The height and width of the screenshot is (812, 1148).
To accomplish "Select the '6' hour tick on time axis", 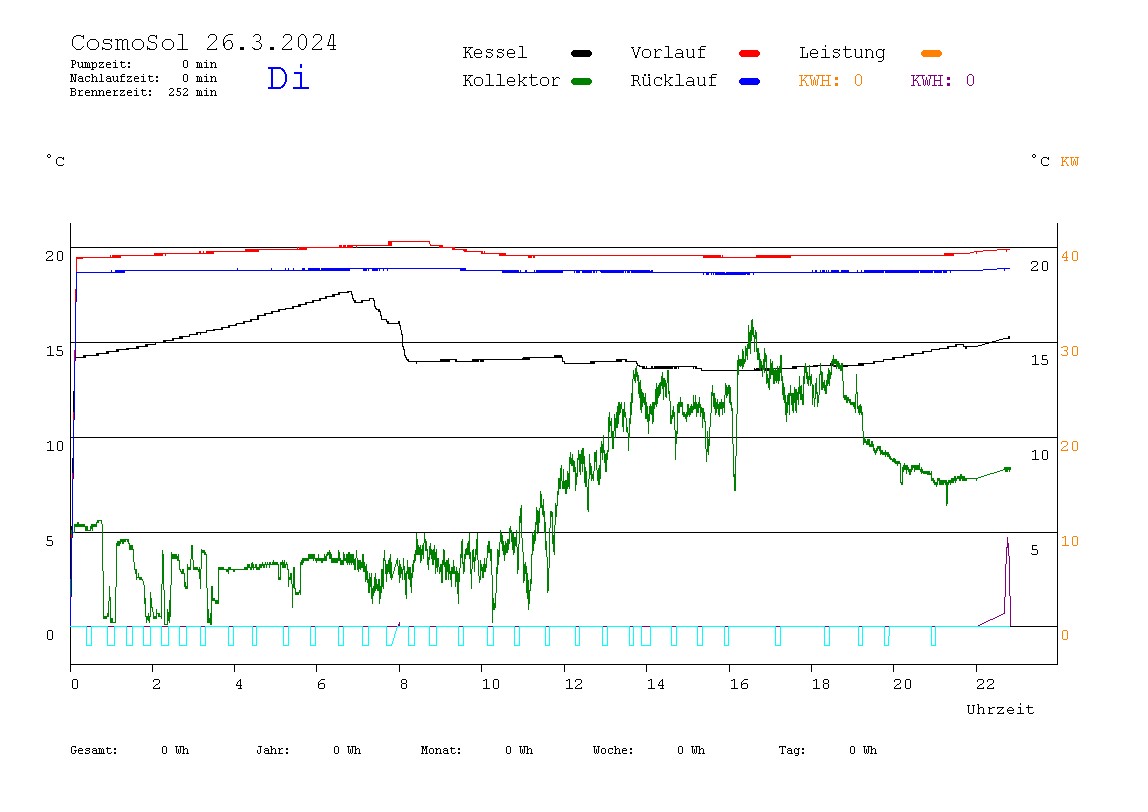I will (x=321, y=684).
